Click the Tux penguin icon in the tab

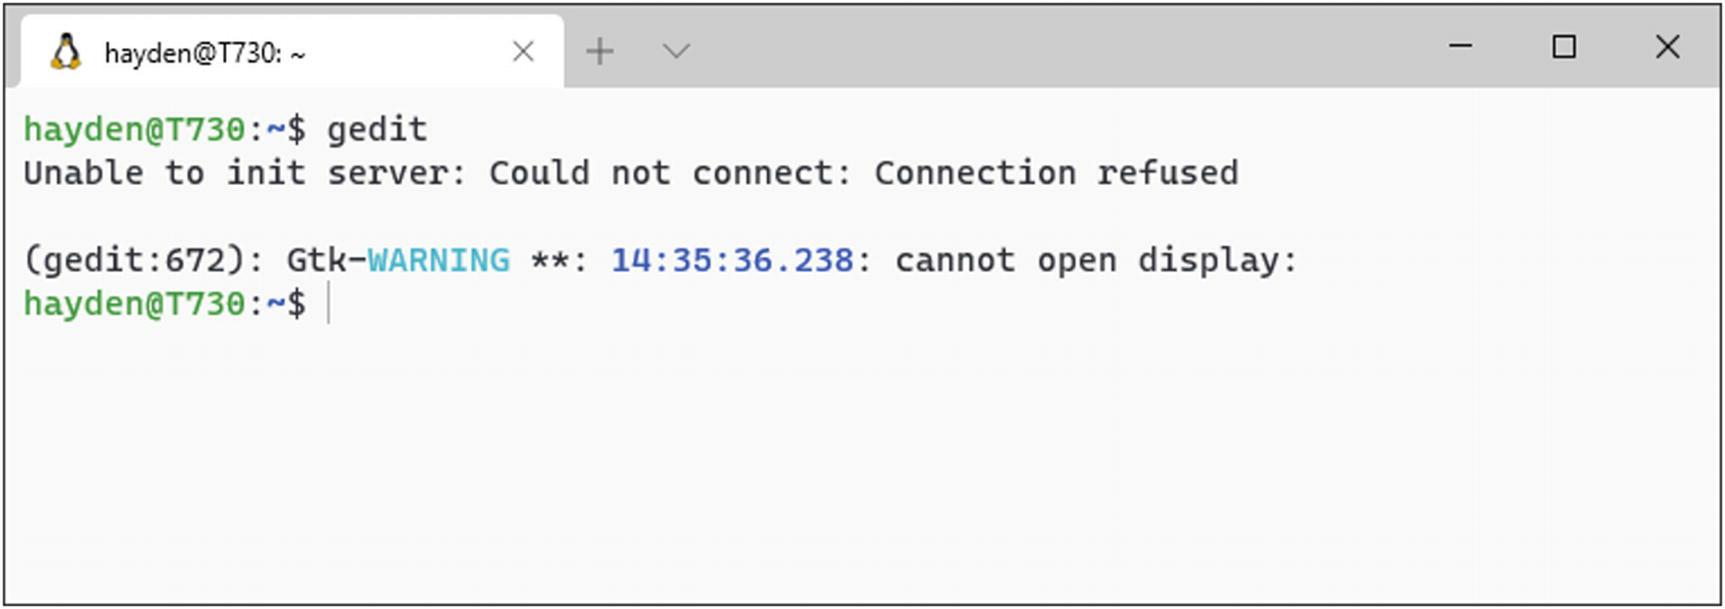pyautogui.click(x=66, y=52)
